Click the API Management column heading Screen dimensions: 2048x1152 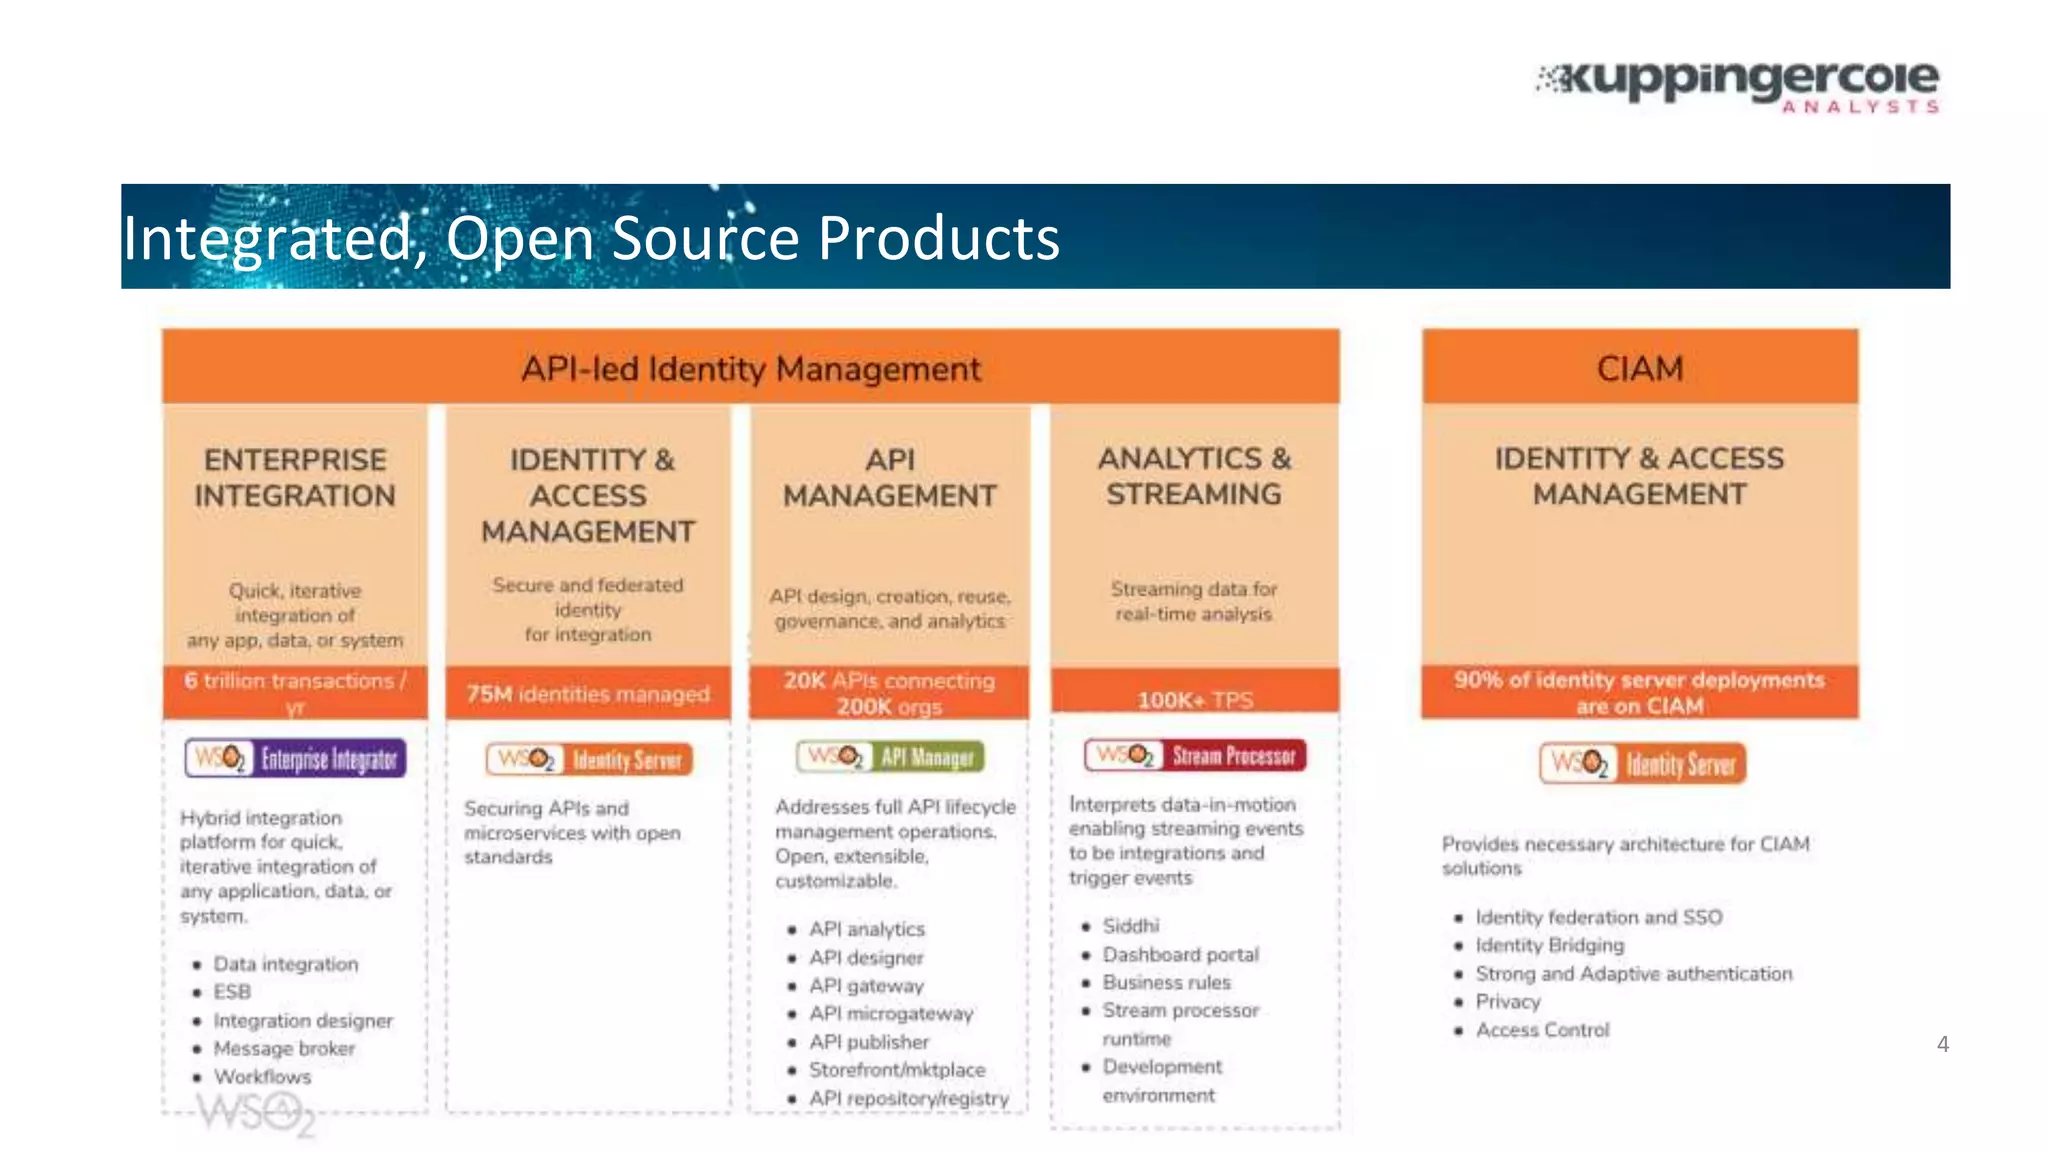click(x=889, y=478)
